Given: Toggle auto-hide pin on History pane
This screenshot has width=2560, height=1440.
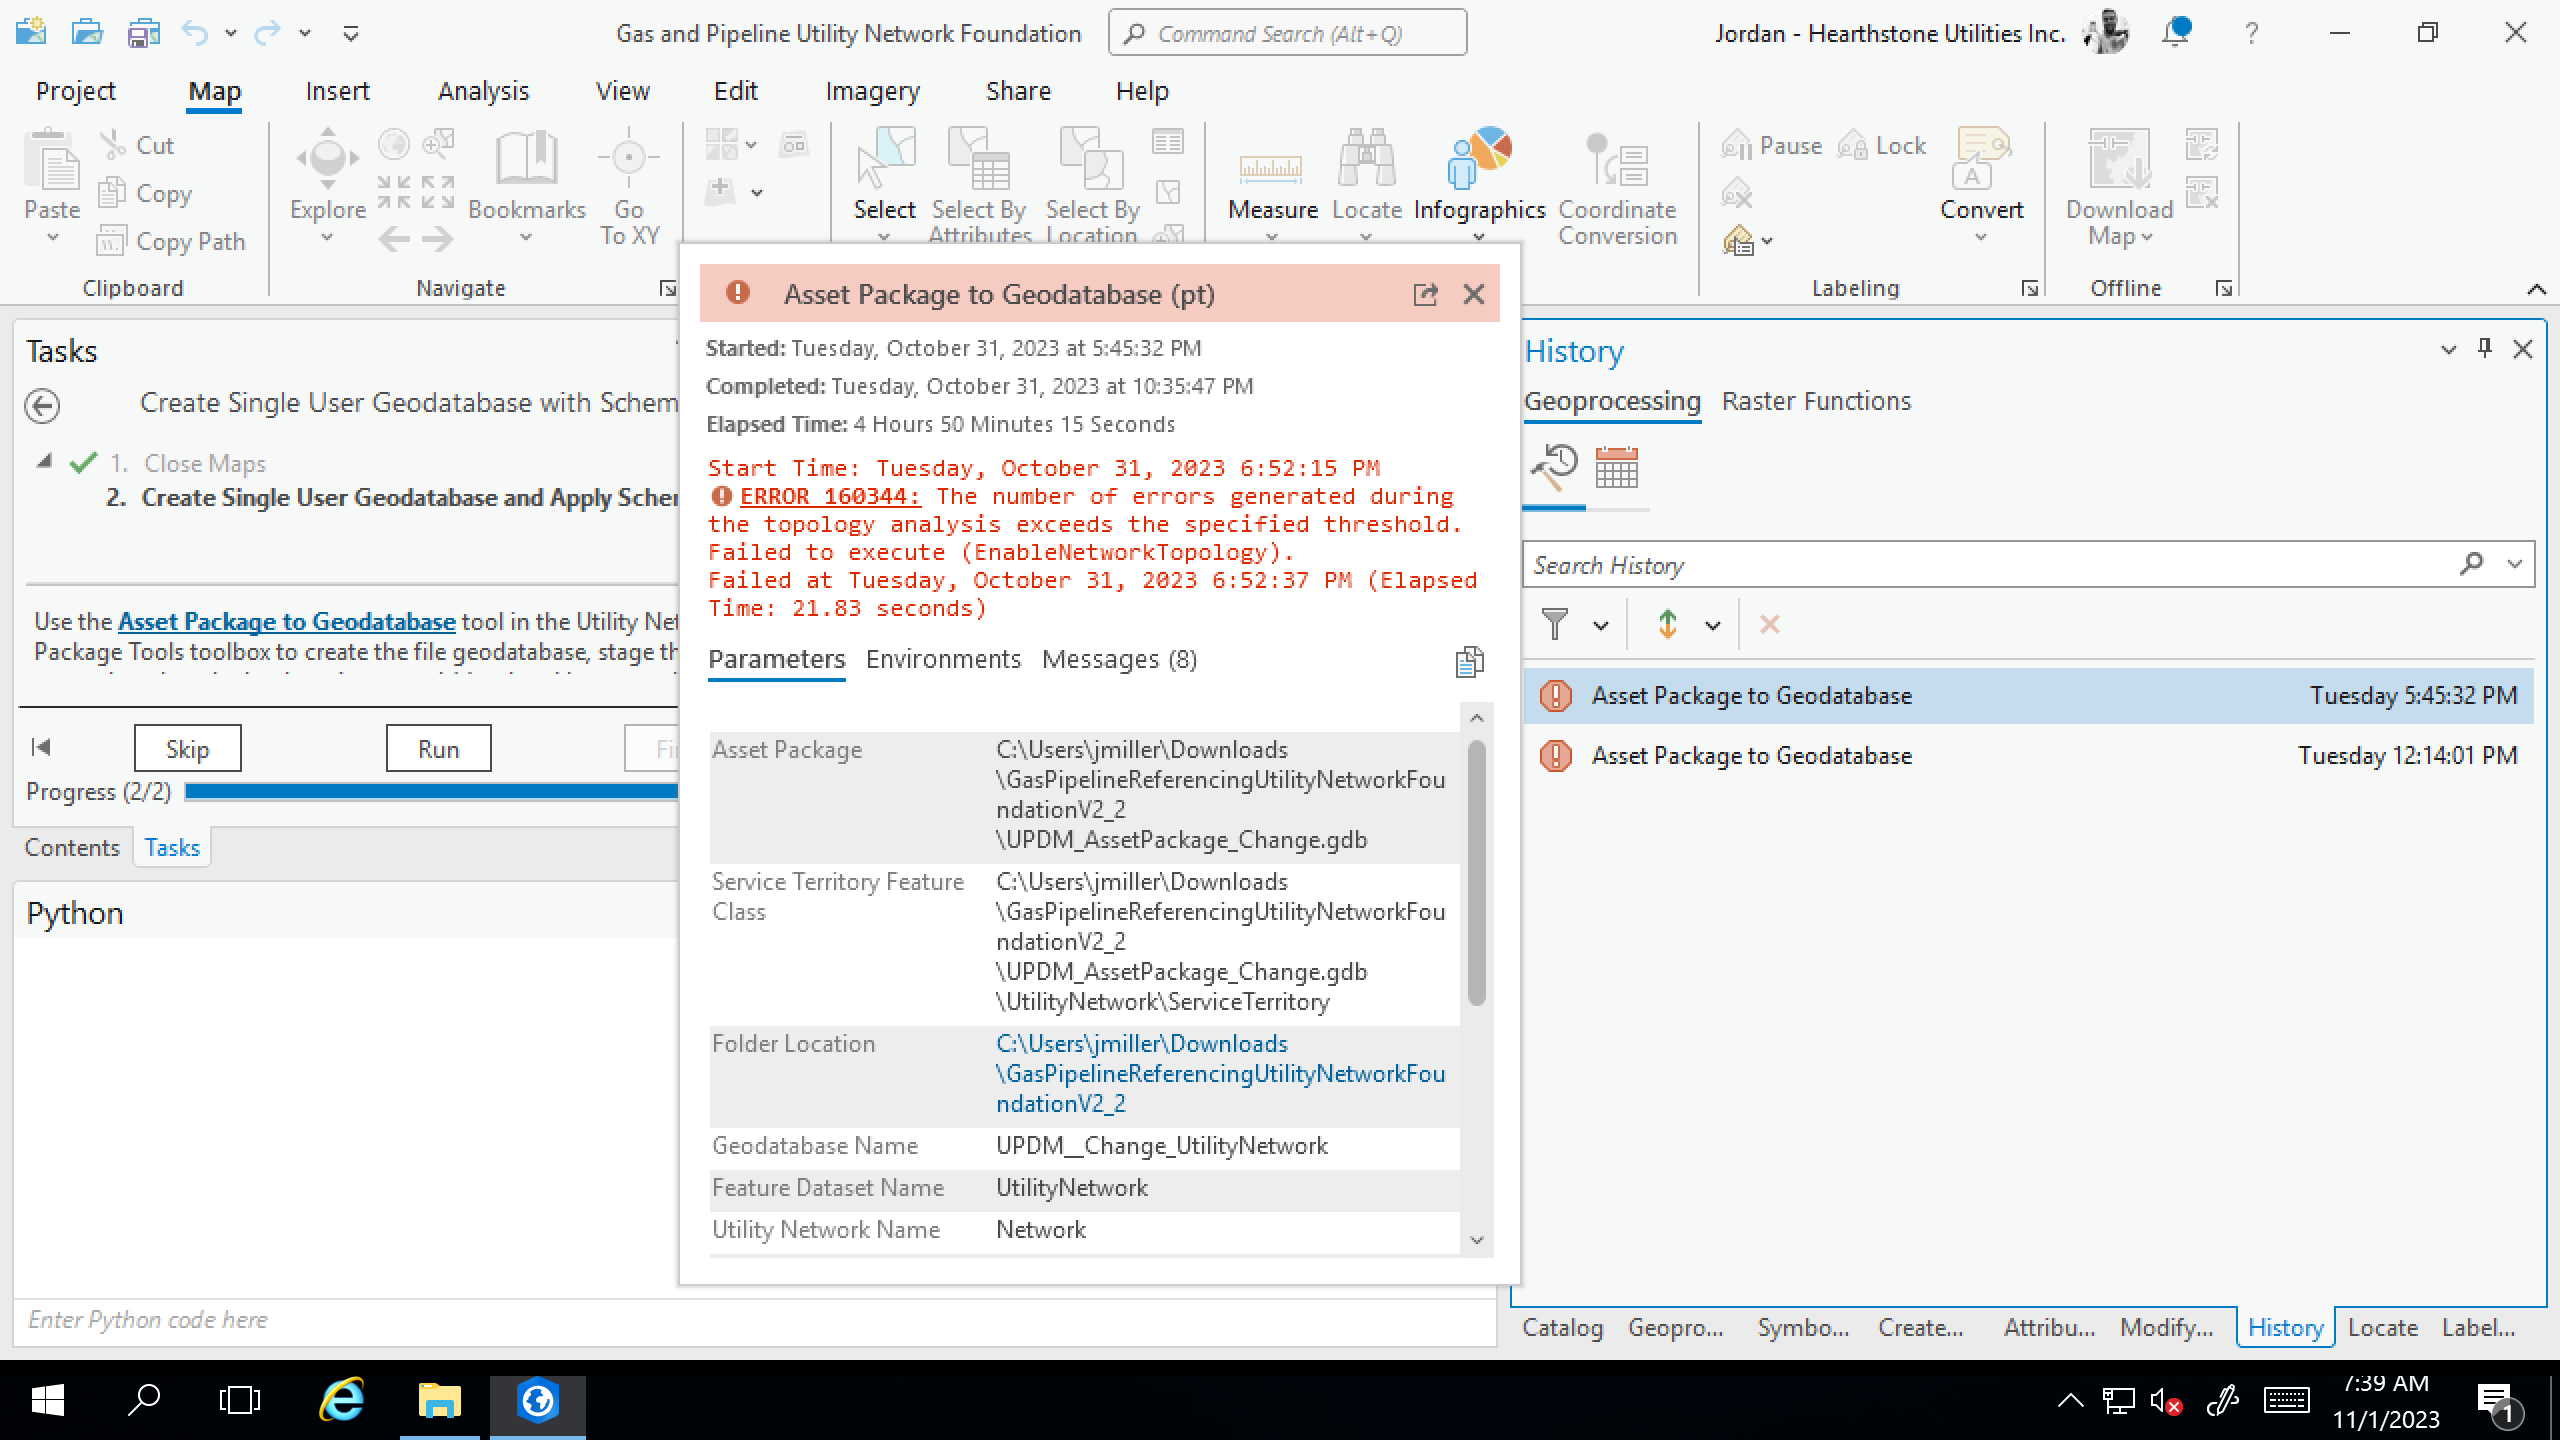Looking at the screenshot, I should coord(2485,348).
